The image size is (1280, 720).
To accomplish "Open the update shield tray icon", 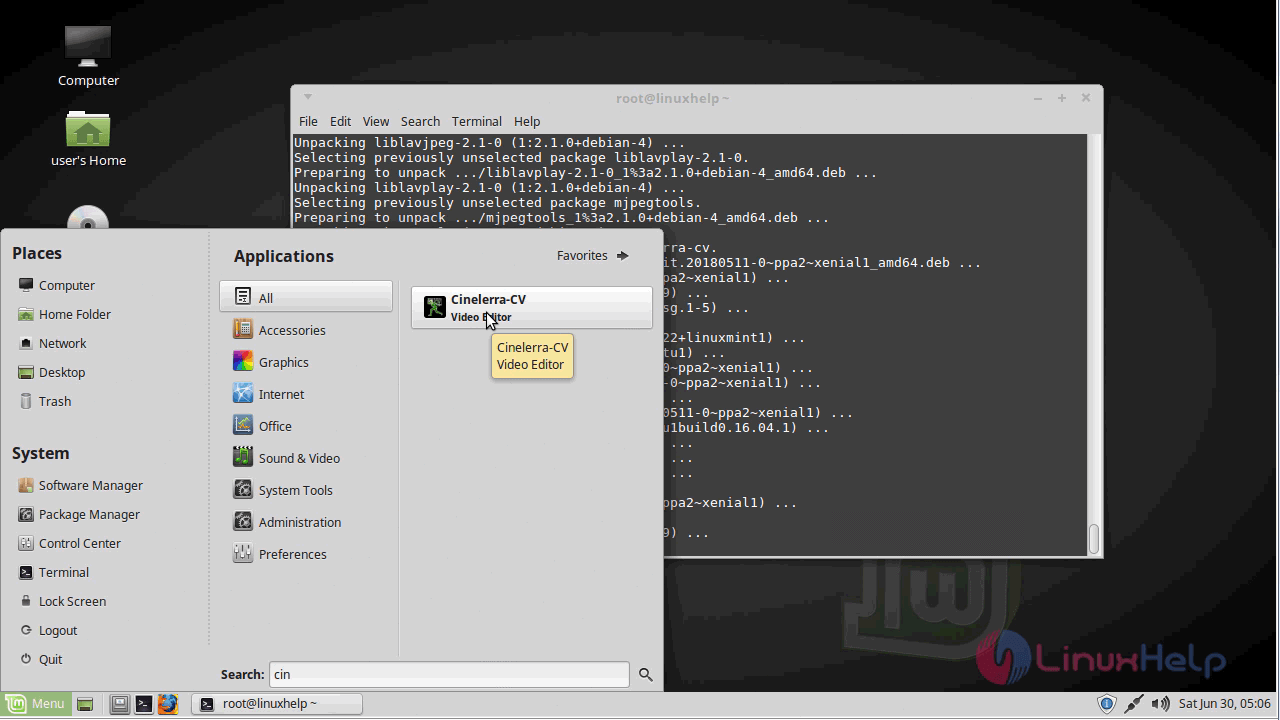I will click(1107, 704).
